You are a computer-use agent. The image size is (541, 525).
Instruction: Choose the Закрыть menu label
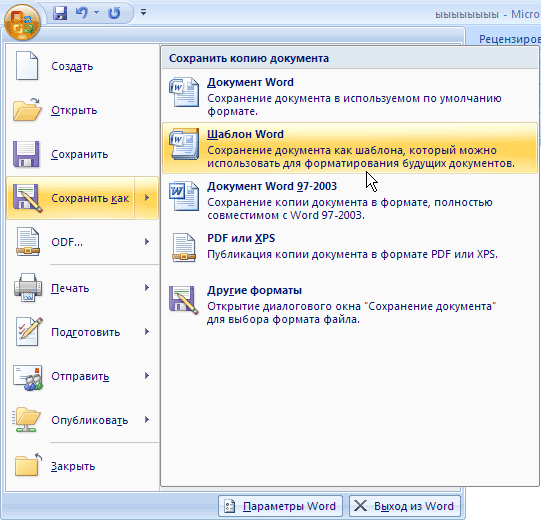73,466
